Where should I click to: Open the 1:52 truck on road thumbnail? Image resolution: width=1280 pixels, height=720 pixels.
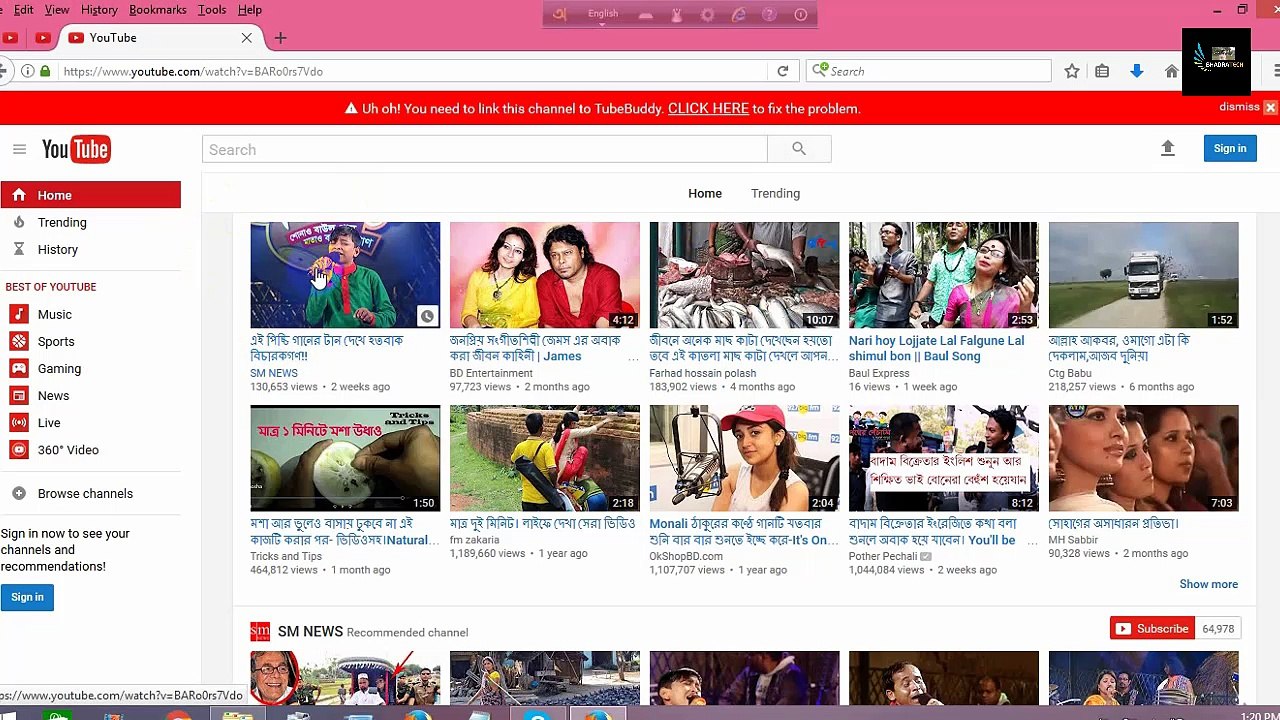click(1143, 275)
